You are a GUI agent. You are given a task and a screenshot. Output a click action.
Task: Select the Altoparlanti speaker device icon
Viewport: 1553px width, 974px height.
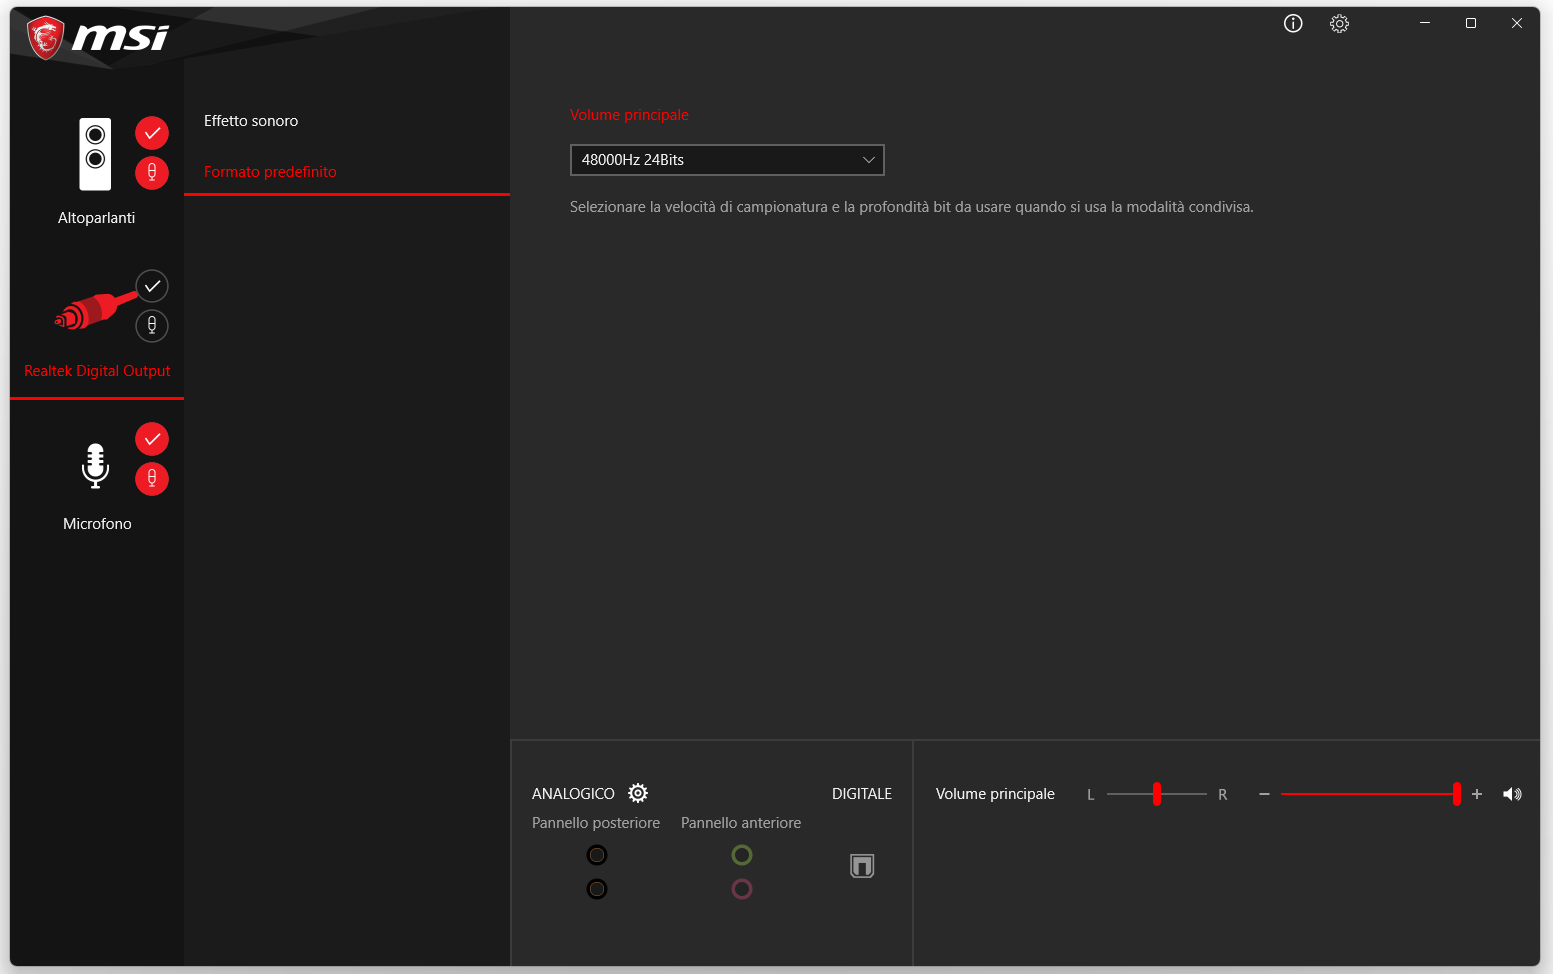click(x=95, y=154)
